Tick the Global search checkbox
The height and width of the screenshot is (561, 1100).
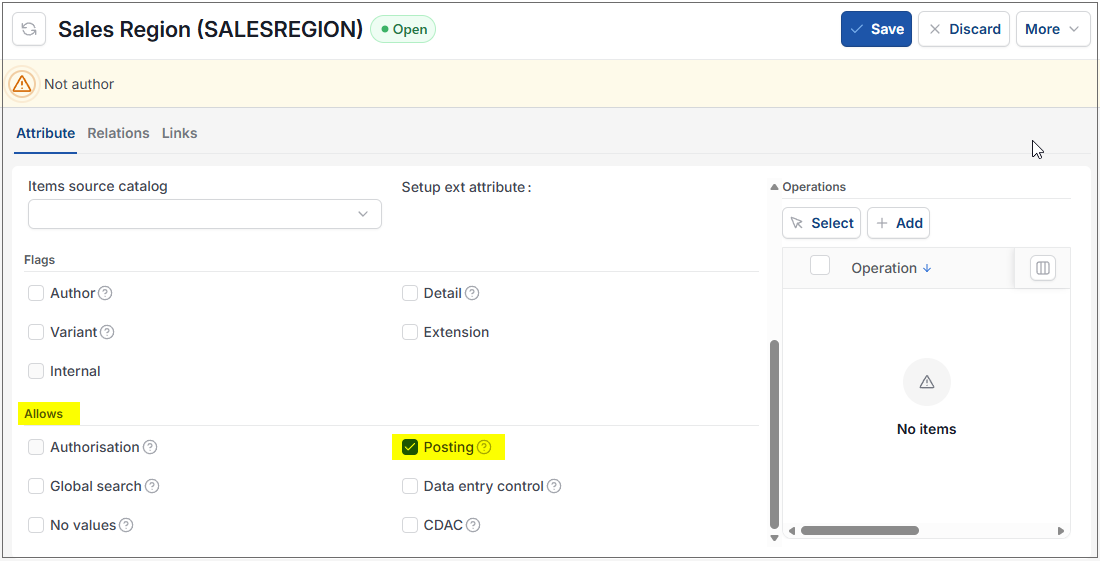click(x=36, y=486)
